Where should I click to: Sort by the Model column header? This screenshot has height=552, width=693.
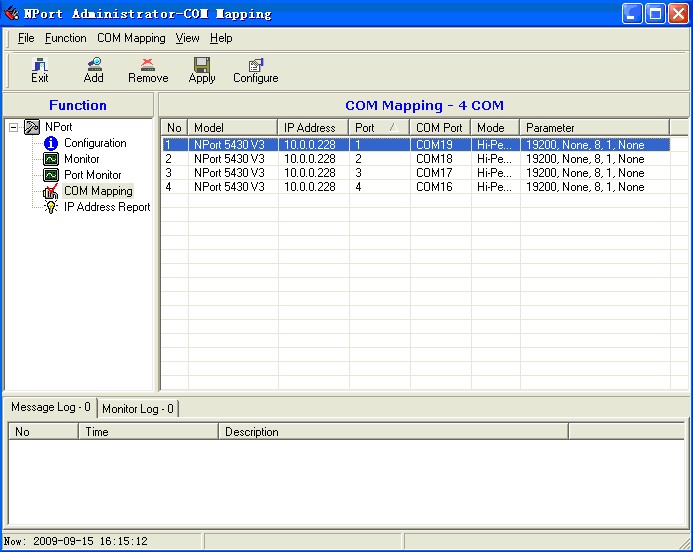click(233, 128)
